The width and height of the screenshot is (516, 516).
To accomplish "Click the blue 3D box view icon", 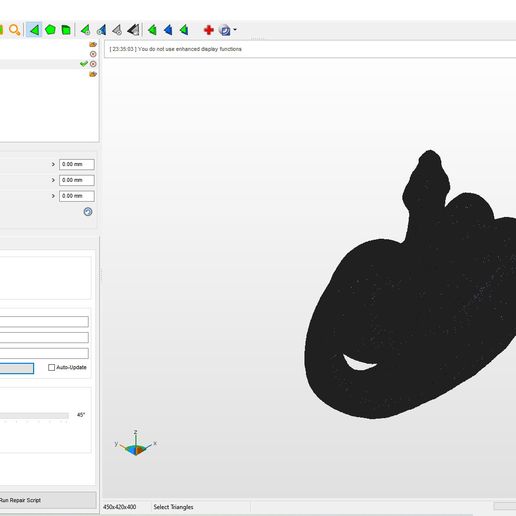I will pyautogui.click(x=225, y=30).
